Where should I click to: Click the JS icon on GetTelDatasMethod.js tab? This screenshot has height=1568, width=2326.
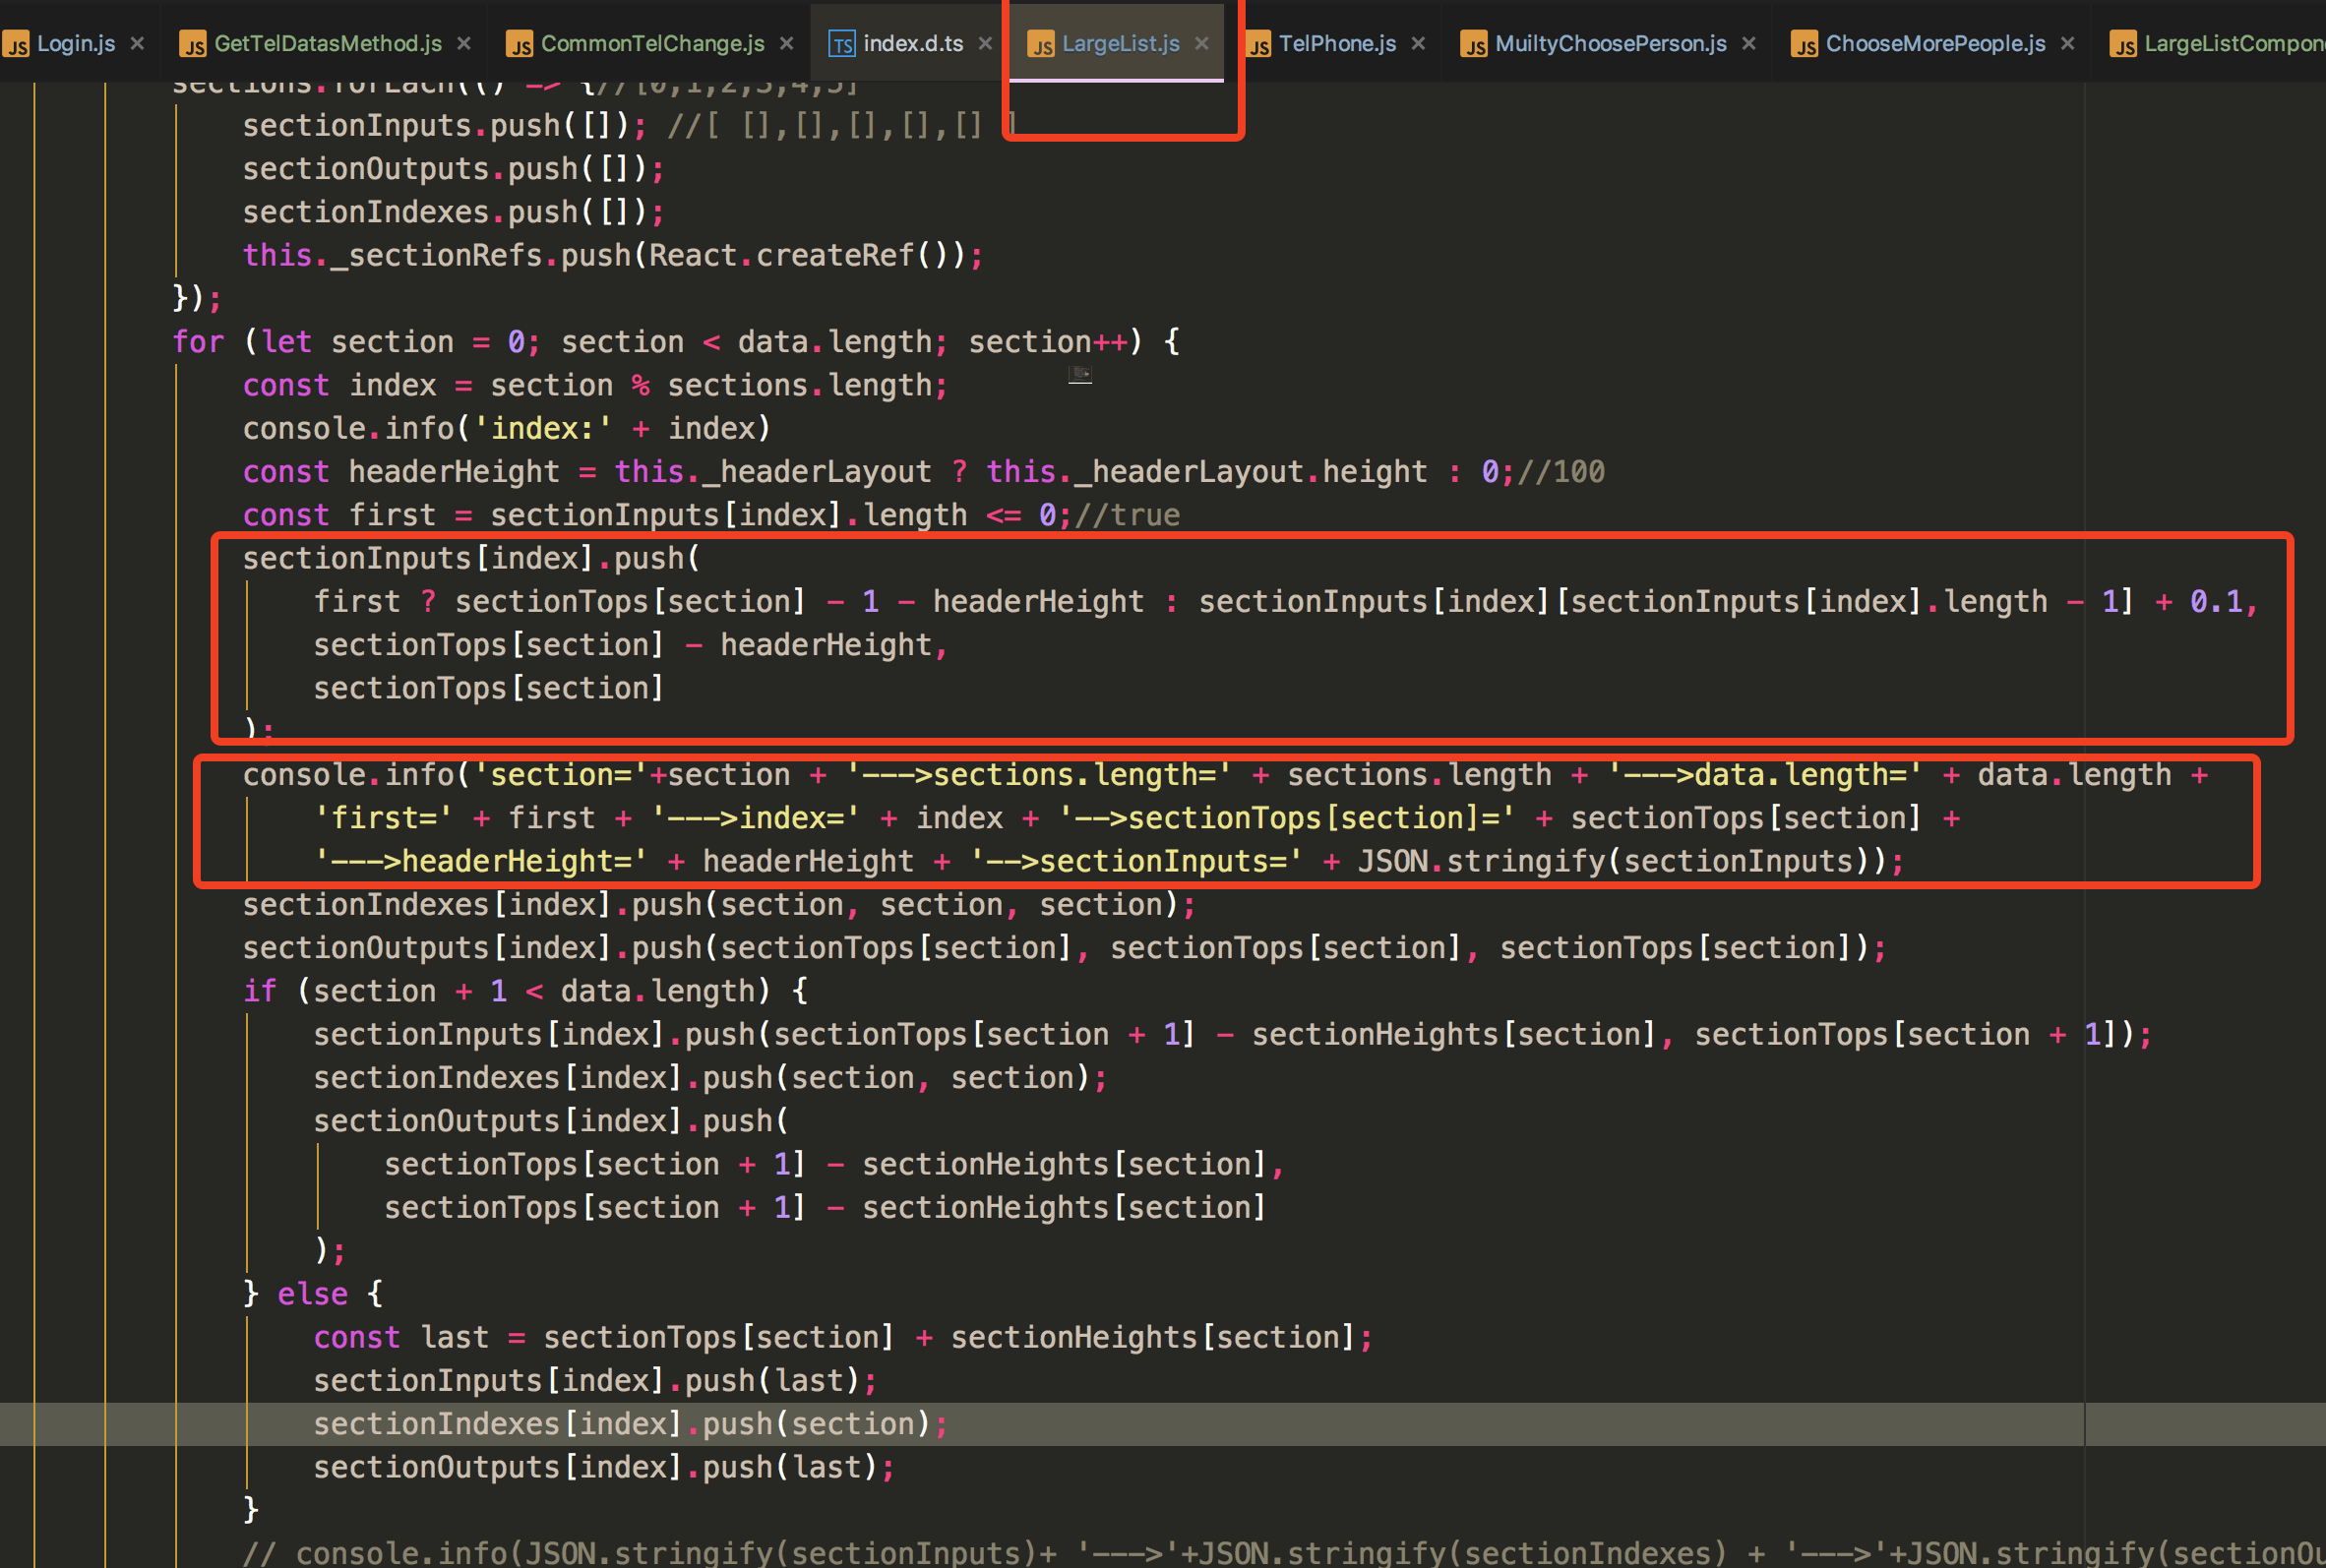point(195,43)
